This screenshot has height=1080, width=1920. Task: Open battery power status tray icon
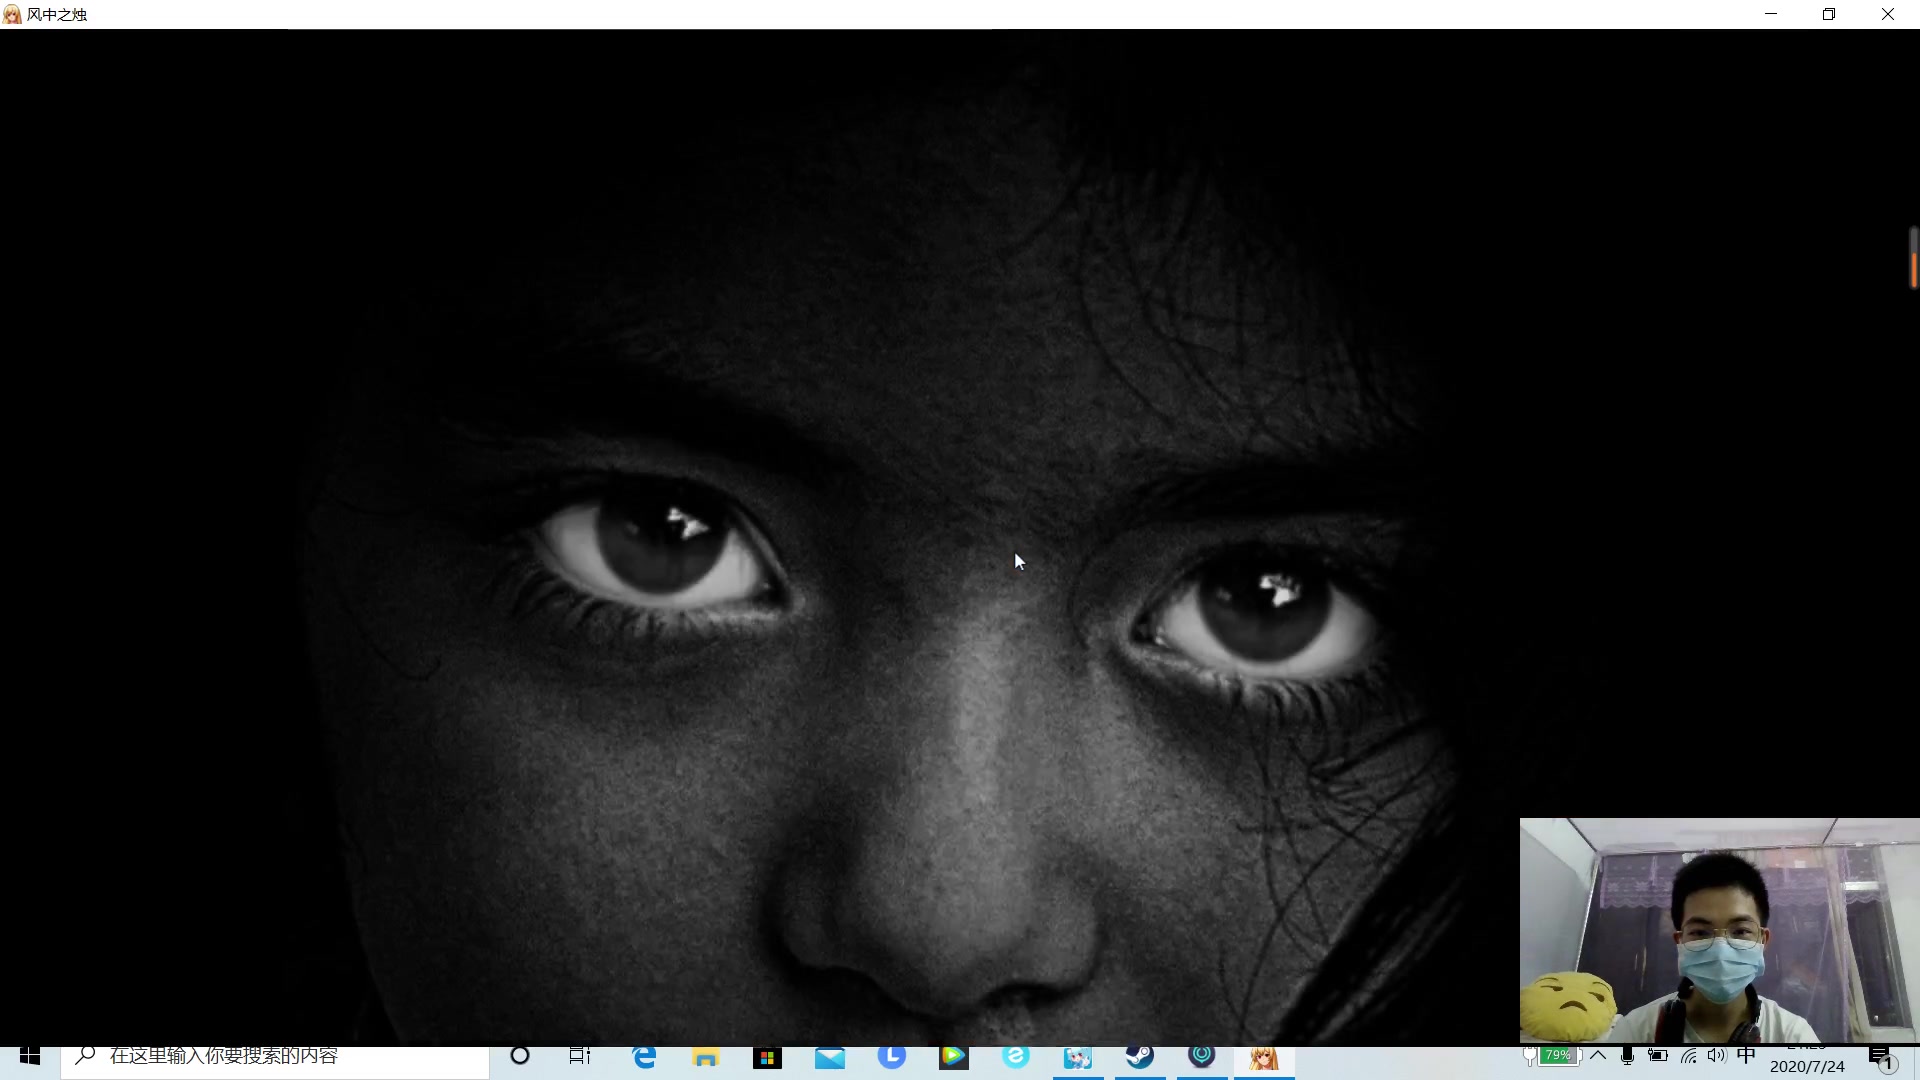click(x=1658, y=1056)
